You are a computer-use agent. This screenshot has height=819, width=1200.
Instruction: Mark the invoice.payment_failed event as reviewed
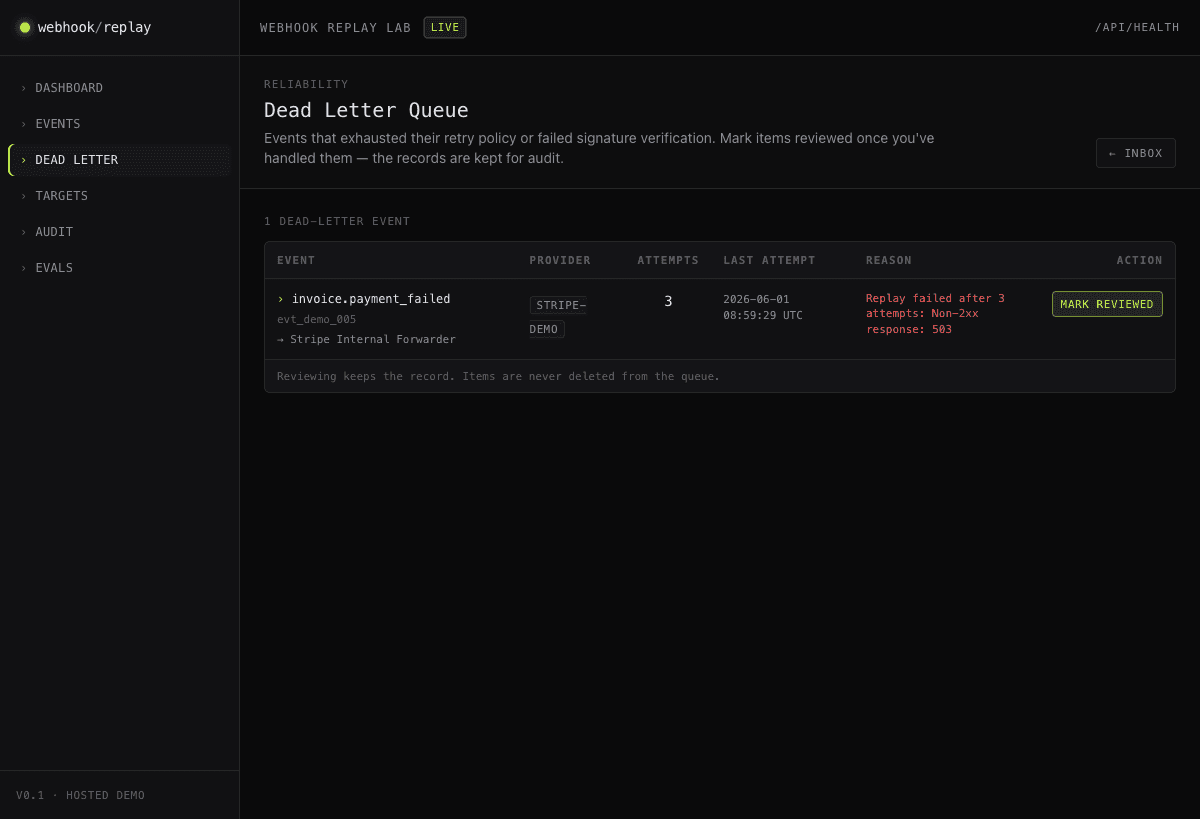tap(1107, 304)
